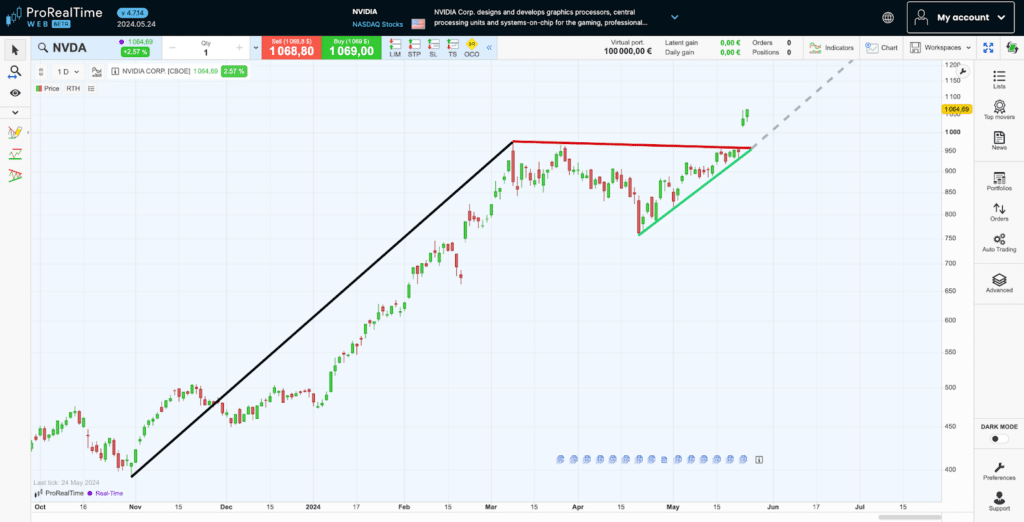
Task: Open dropdown arrow next to quantity
Action: tap(255, 48)
